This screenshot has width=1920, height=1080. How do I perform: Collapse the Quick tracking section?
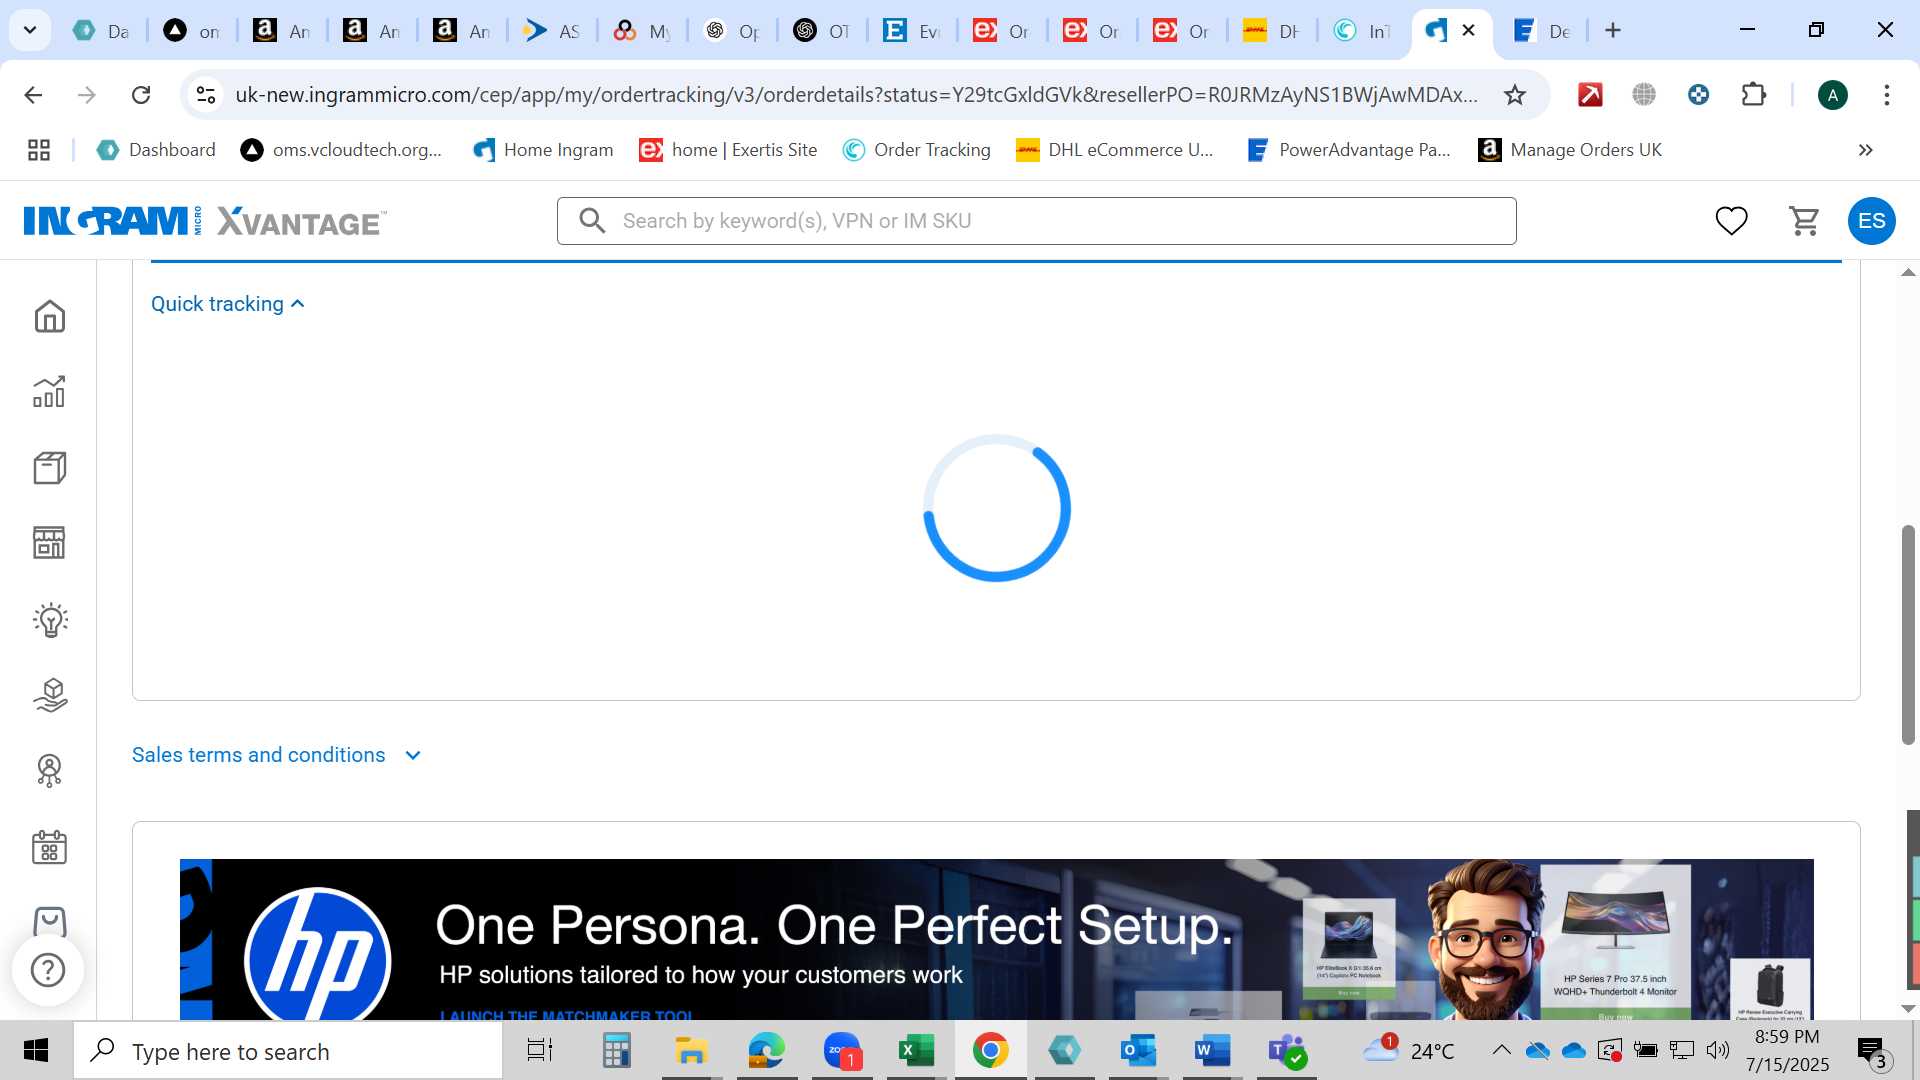[x=227, y=304]
